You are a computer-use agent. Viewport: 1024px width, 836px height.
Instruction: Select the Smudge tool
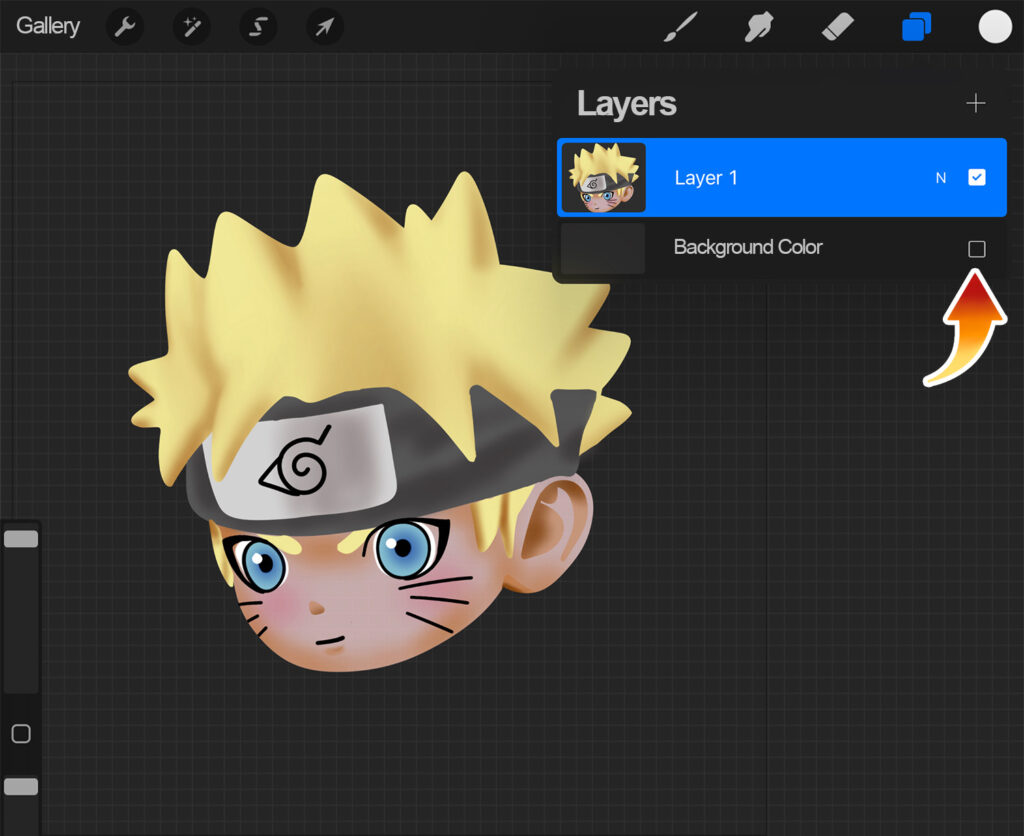(x=759, y=27)
